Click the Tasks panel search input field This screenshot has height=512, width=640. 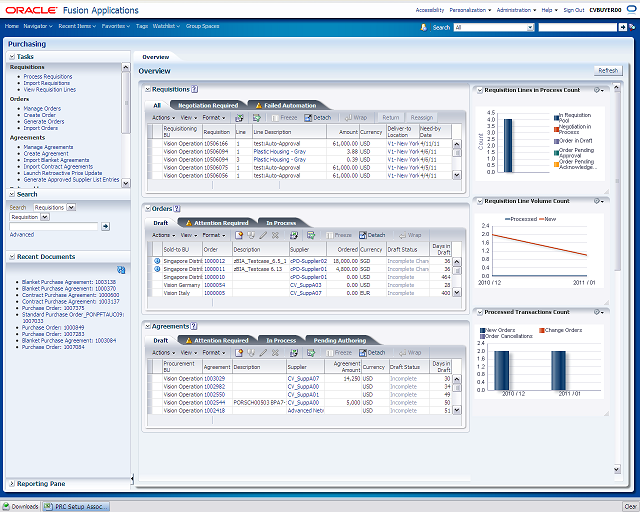click(x=53, y=226)
